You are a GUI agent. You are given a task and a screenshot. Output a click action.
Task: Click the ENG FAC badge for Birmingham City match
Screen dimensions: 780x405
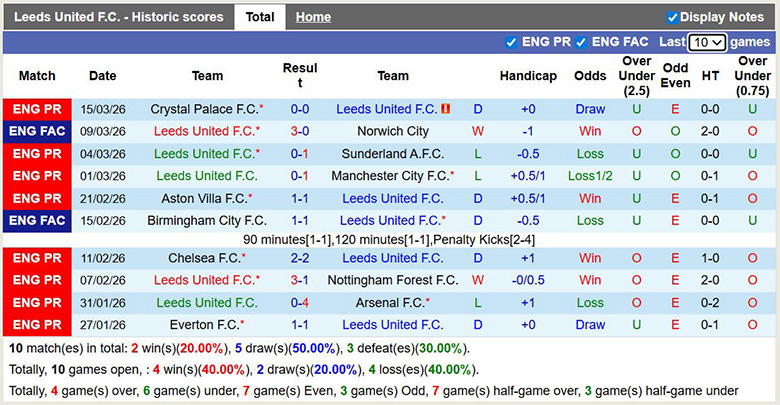coord(37,220)
